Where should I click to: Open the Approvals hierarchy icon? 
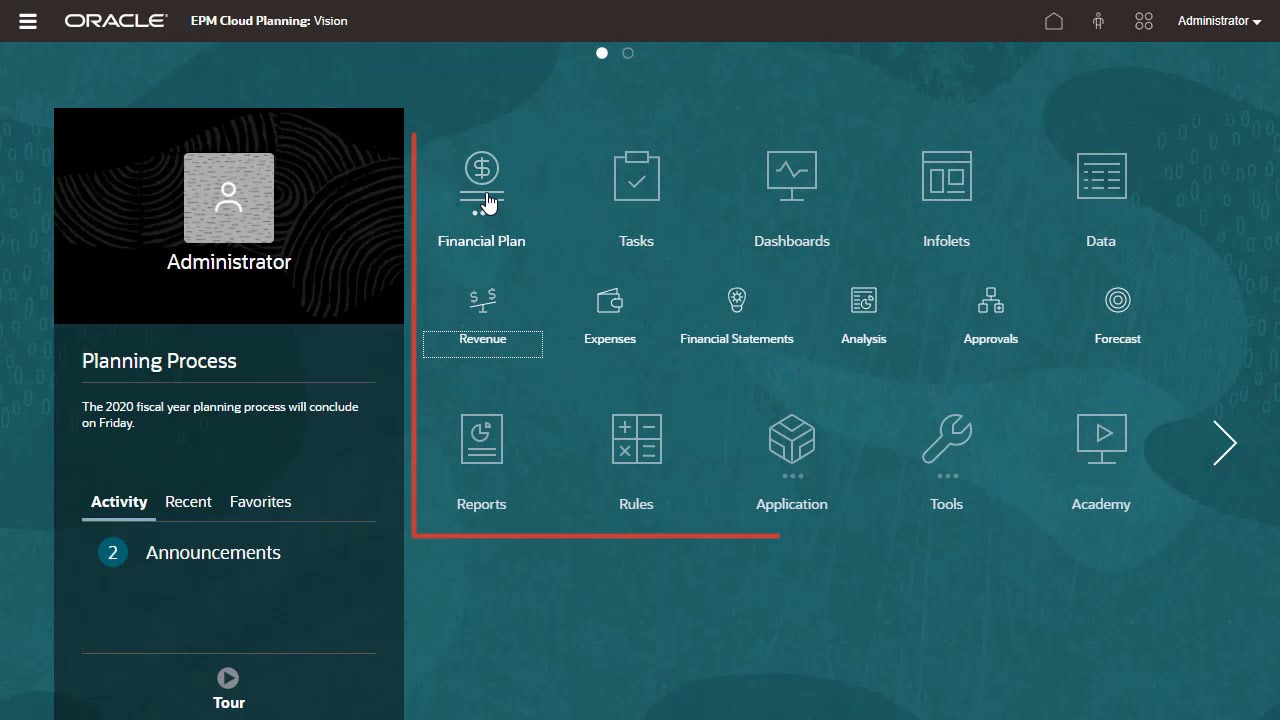pos(991,299)
